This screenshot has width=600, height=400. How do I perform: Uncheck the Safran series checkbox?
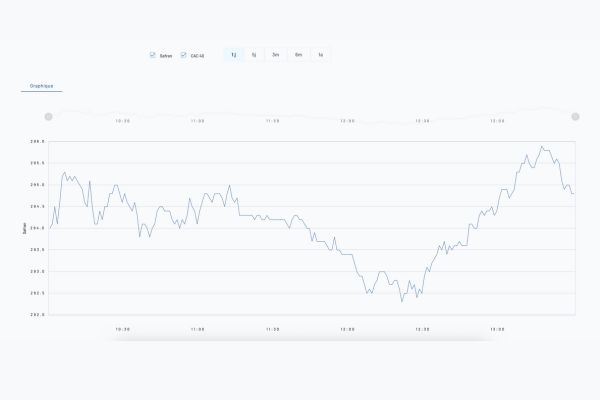[x=152, y=55]
